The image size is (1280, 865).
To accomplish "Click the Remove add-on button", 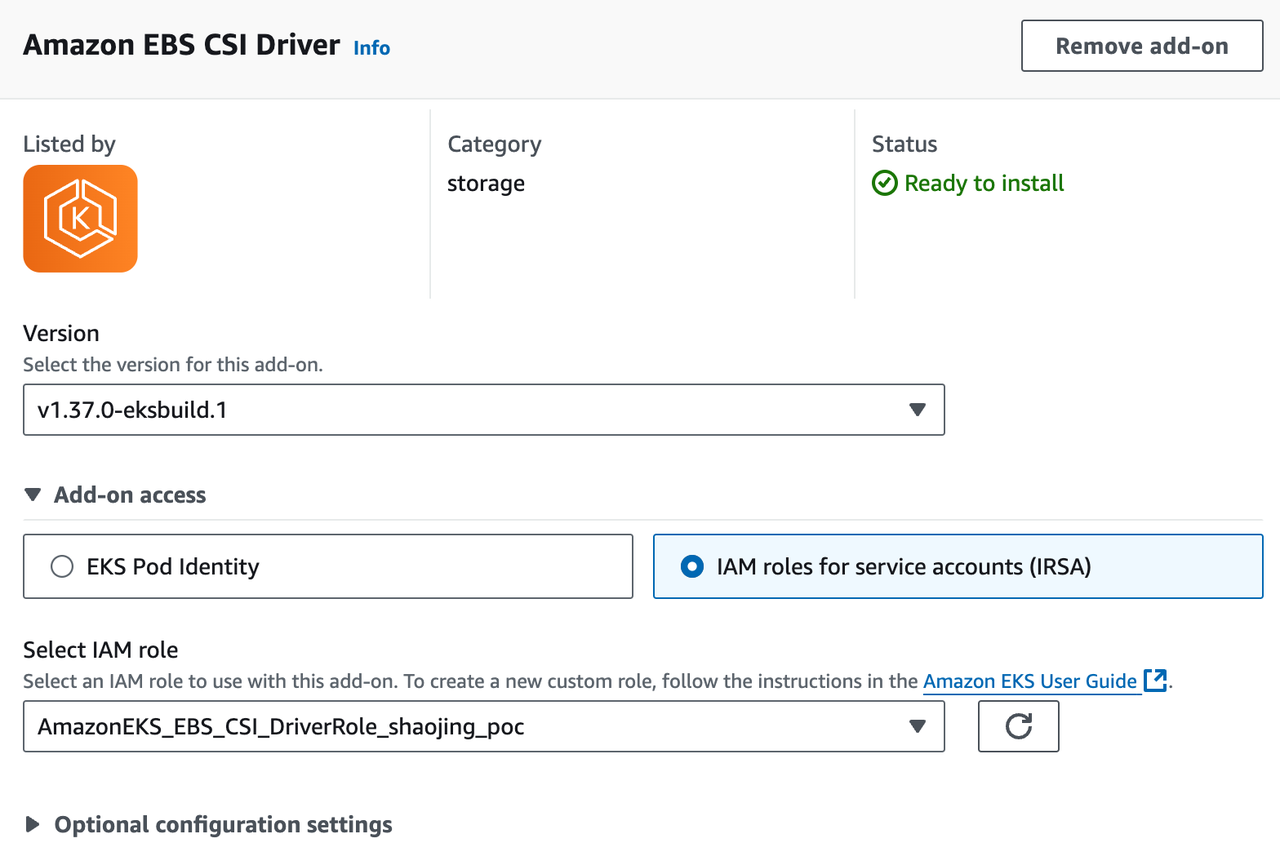I will (x=1142, y=46).
